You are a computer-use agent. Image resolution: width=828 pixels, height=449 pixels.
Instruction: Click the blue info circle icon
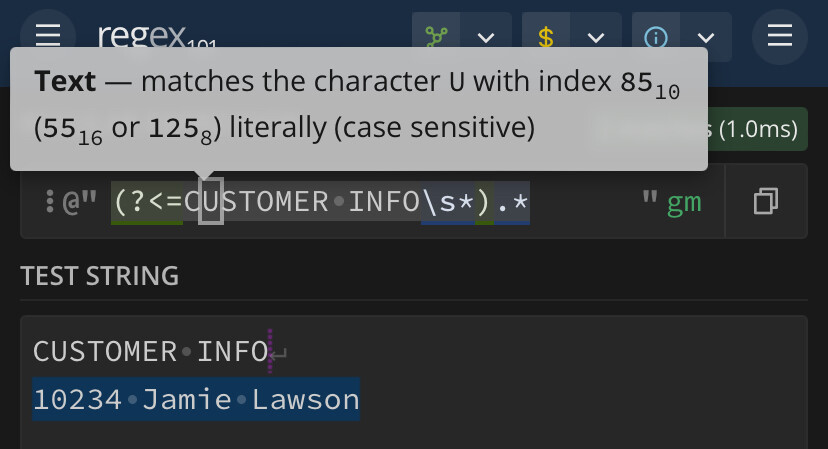656,37
